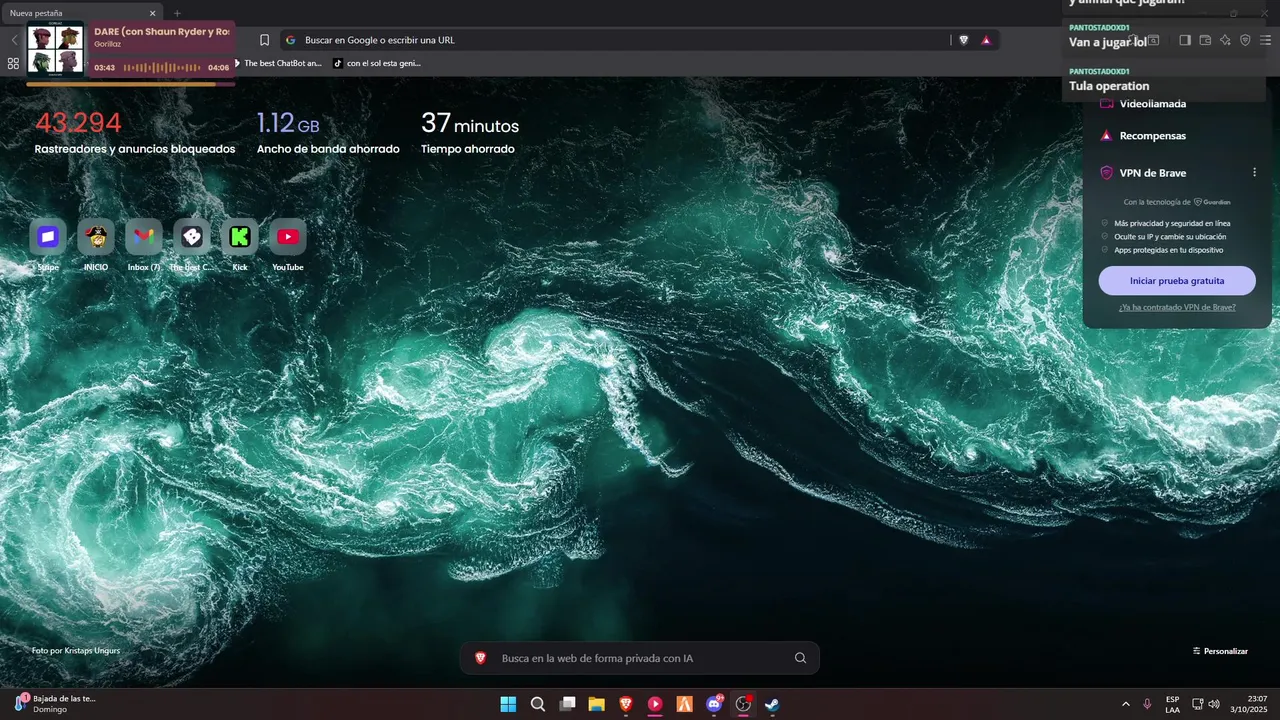1280x720 pixels.
Task: Open the TikTok 'con el sol esta geni...' bookmark
Action: 377,63
